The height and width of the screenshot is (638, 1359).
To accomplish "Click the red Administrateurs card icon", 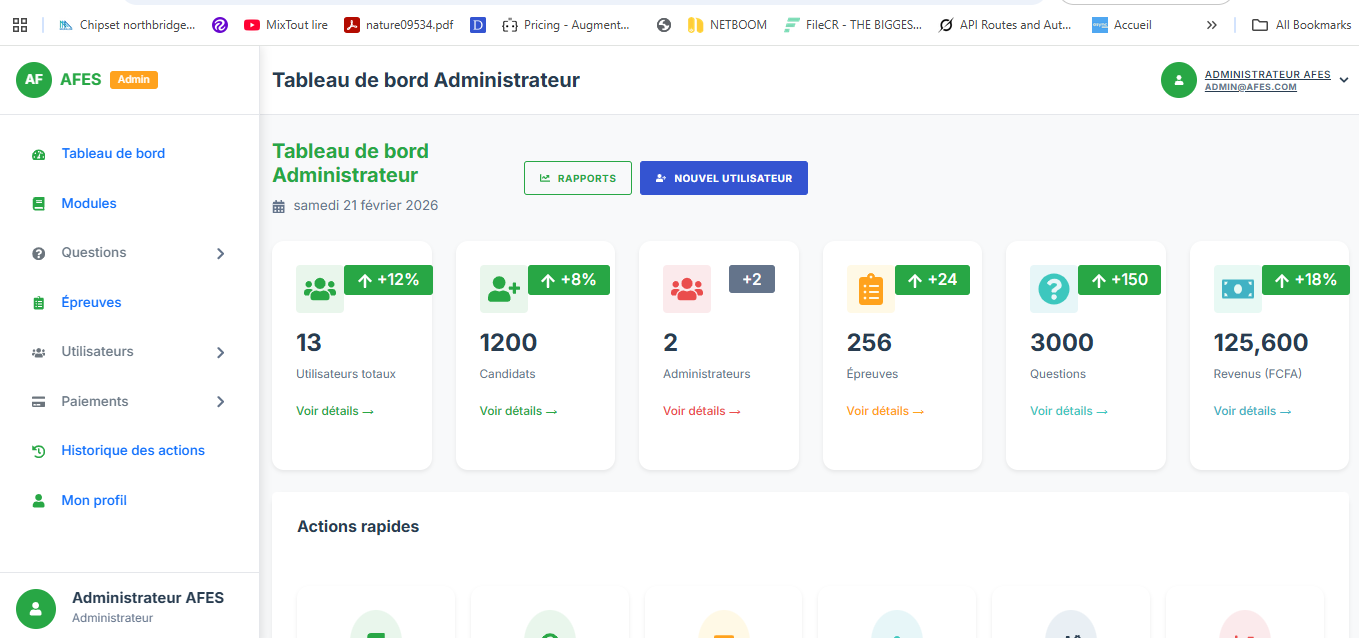I will (x=686, y=289).
